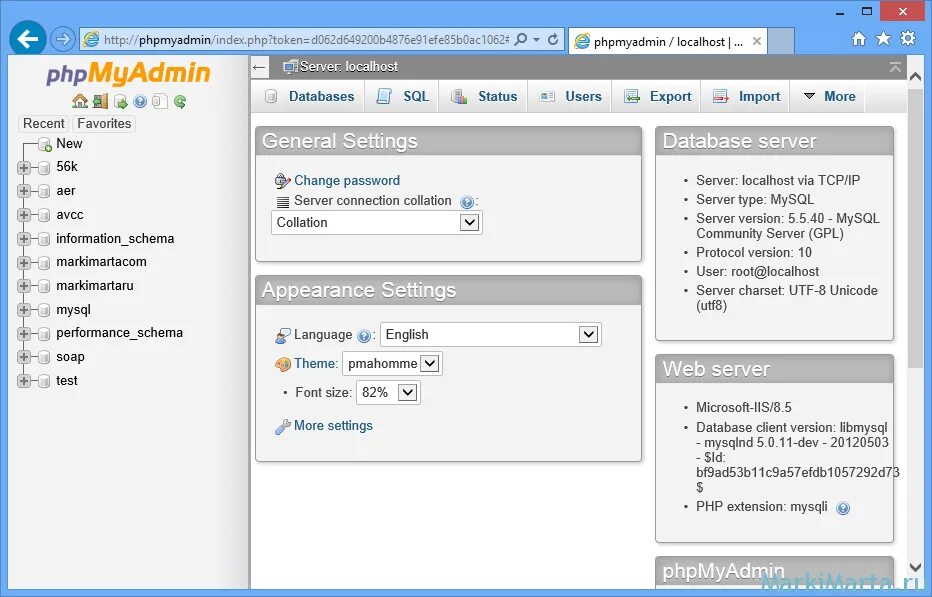Viewport: 932px width, 597px height.
Task: Expand the performance_schema node
Action: click(x=24, y=334)
